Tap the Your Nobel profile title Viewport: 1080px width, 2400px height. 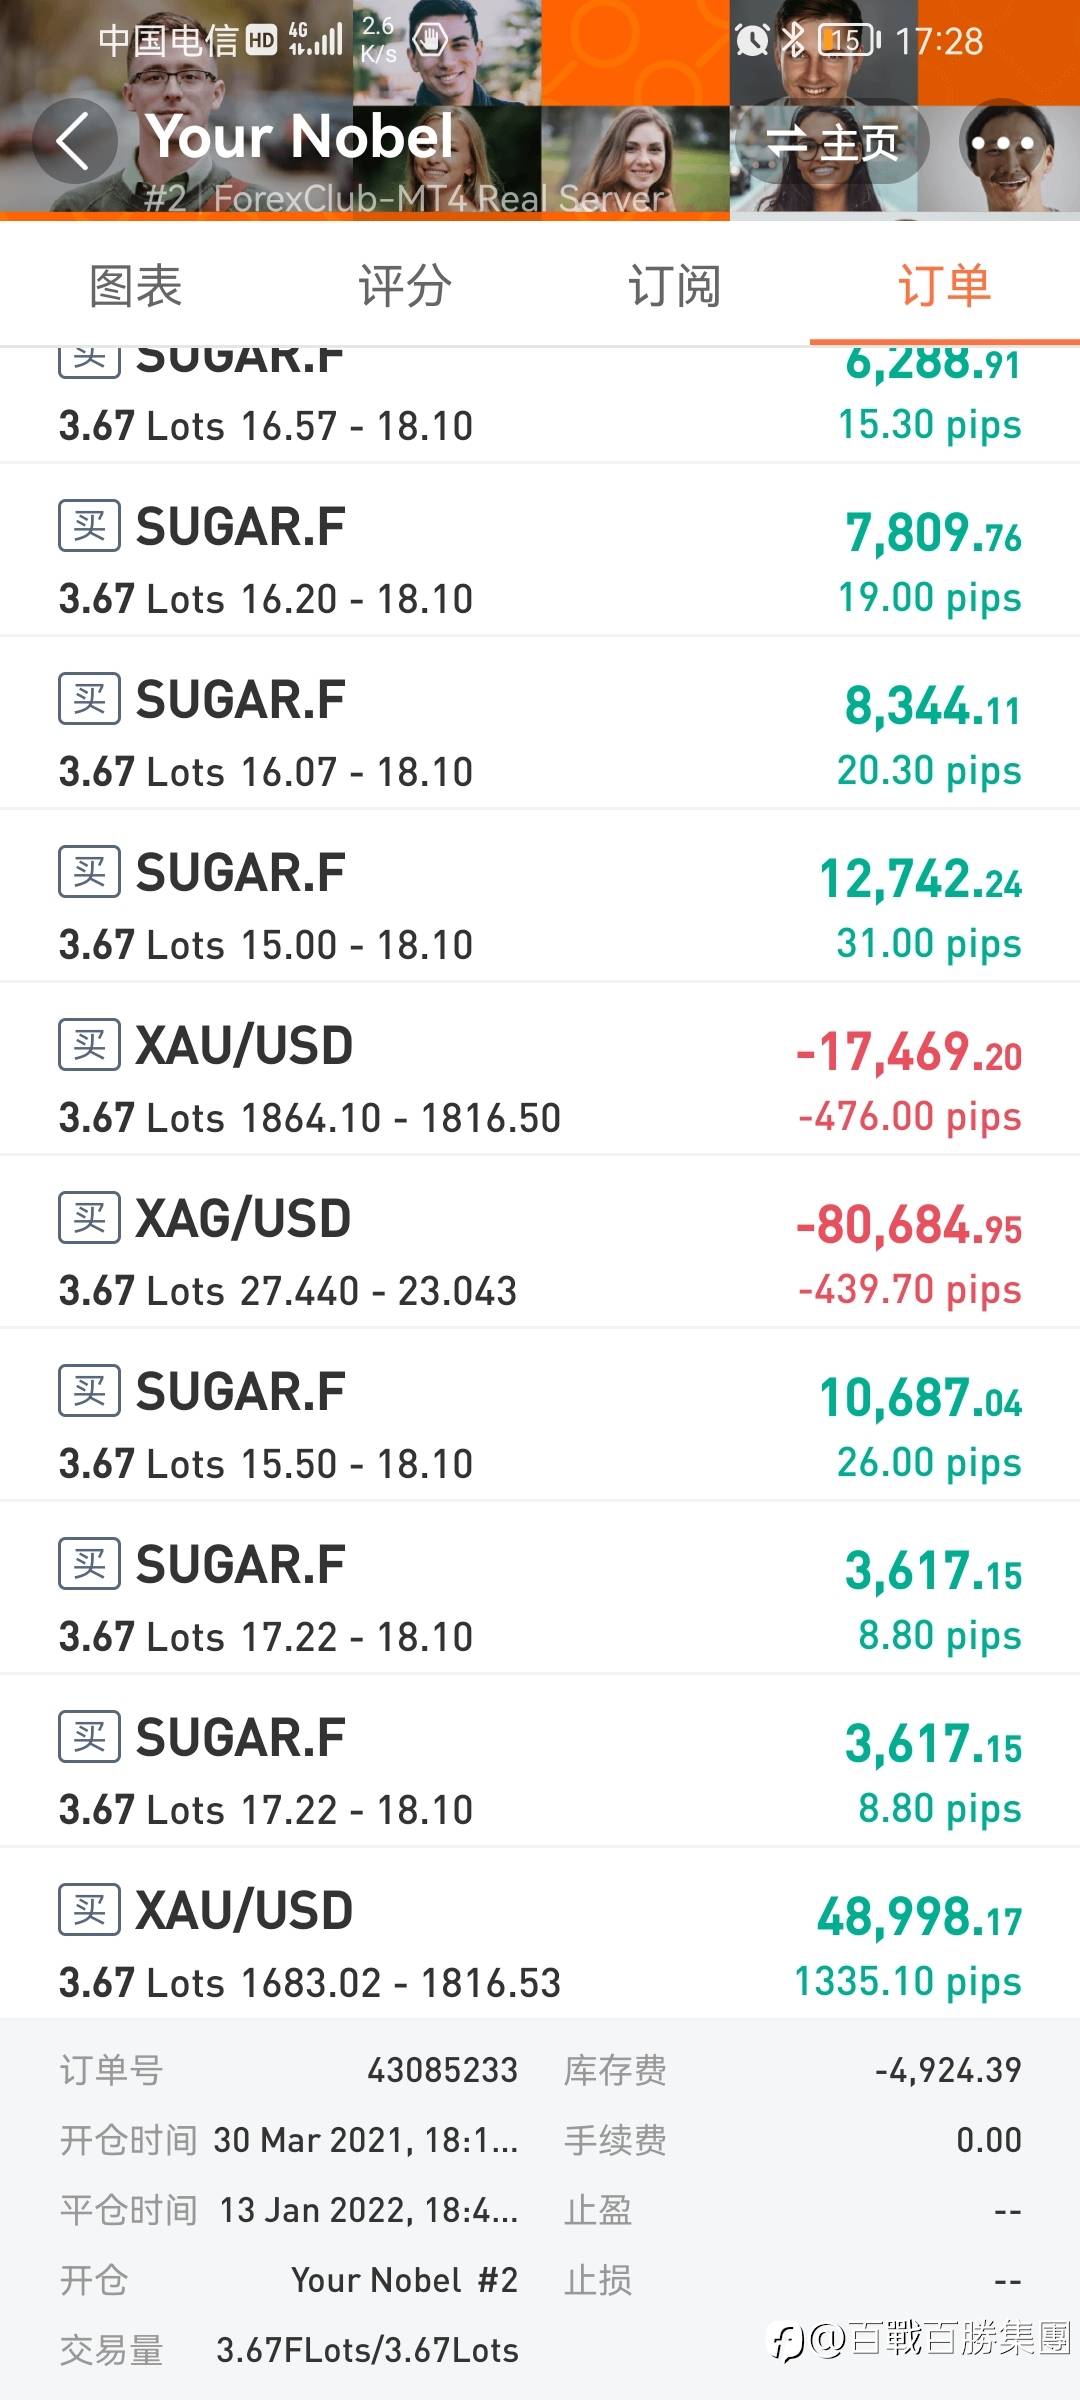point(300,136)
